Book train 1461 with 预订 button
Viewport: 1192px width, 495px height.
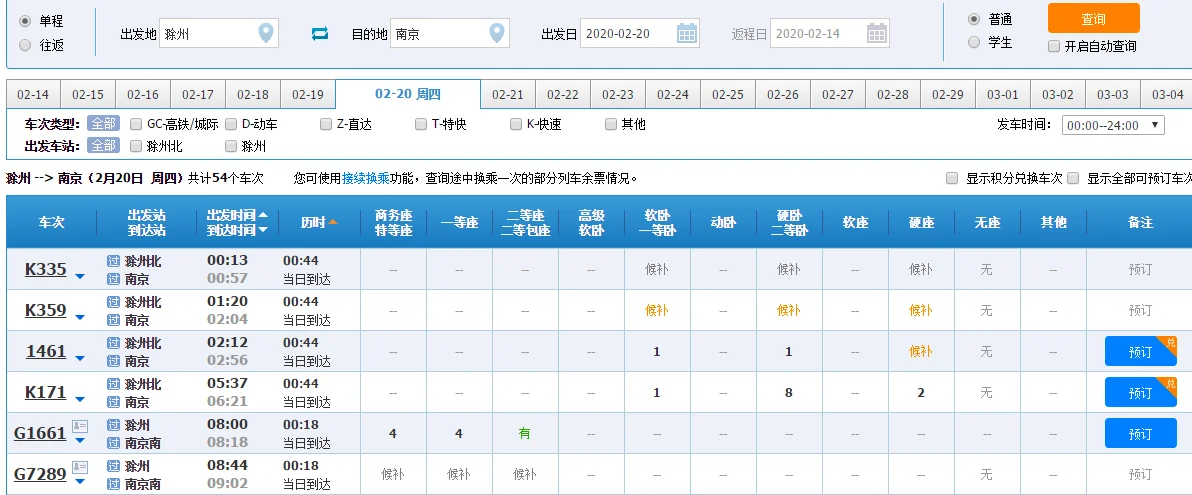pos(1140,352)
